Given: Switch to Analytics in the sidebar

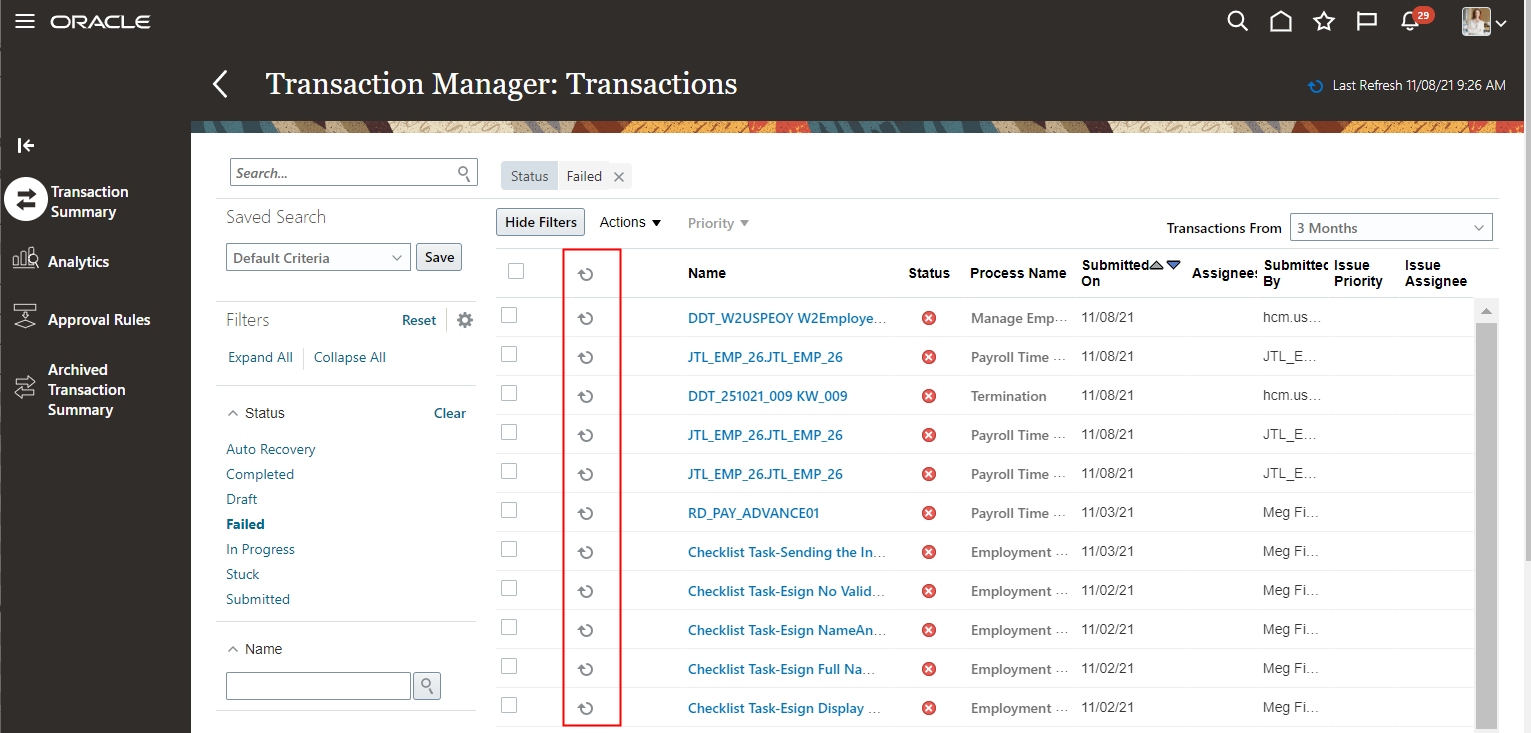Looking at the screenshot, I should point(77,261).
